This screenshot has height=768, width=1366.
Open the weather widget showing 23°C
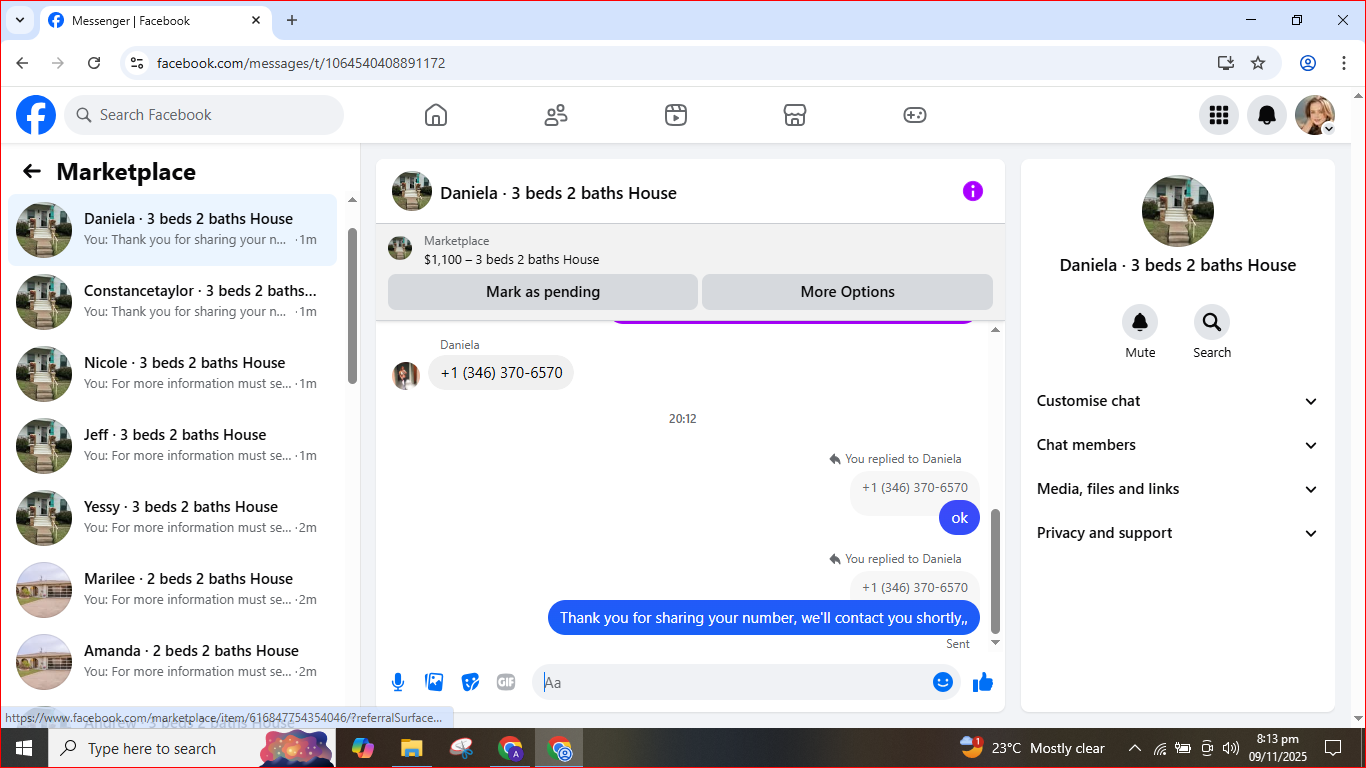coord(1032,748)
